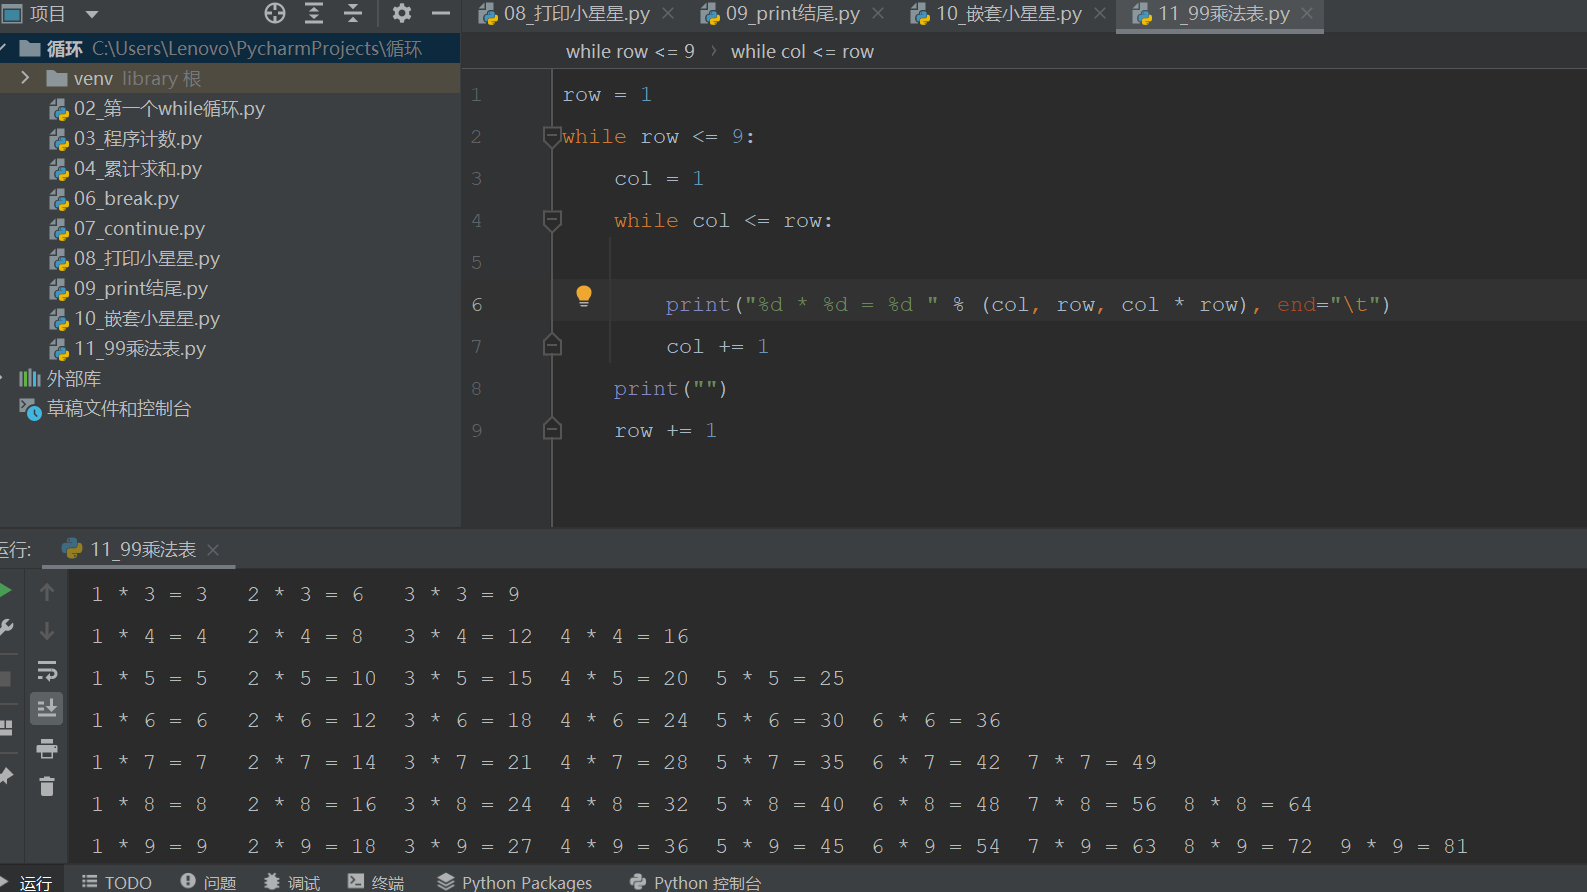Image resolution: width=1587 pixels, height=892 pixels.
Task: Click breadcrumb 'while row <= 9'
Action: coord(630,51)
